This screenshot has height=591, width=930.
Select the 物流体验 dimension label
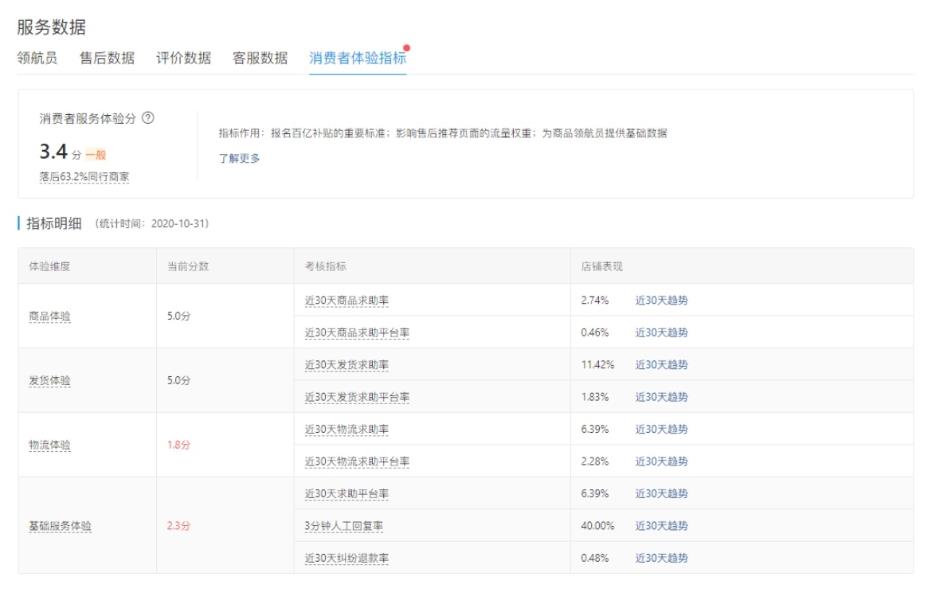click(50, 445)
